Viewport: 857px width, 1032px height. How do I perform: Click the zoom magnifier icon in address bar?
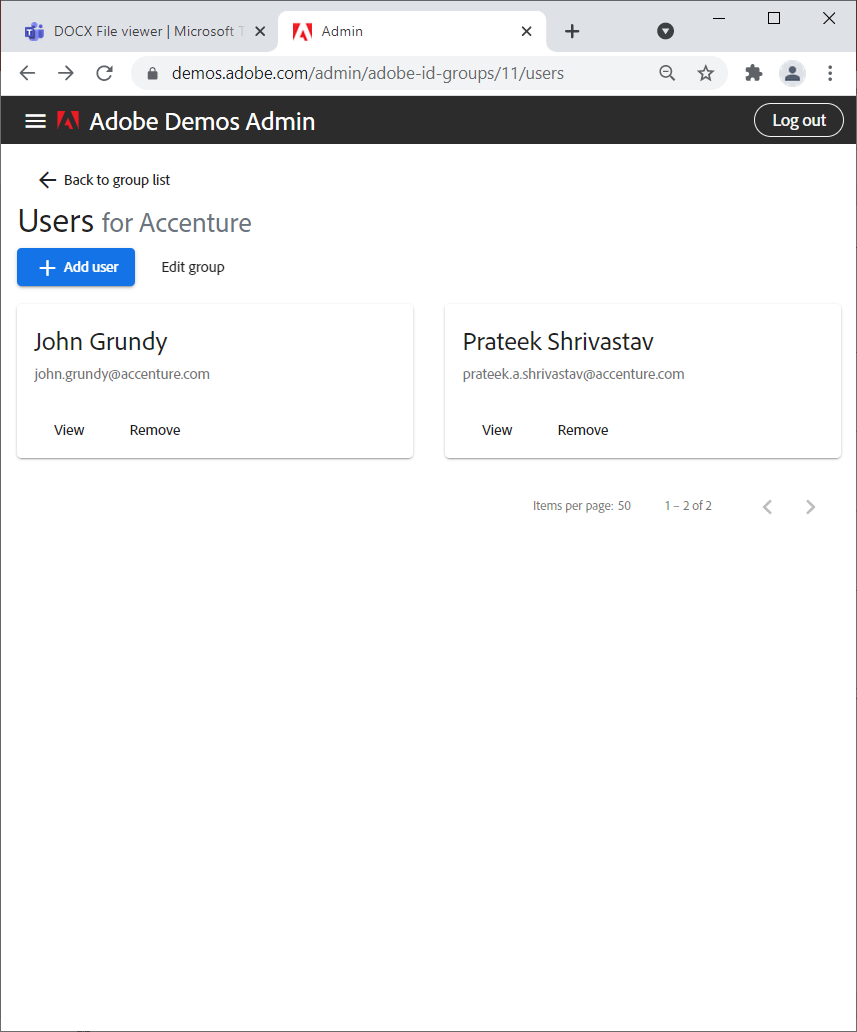point(667,73)
